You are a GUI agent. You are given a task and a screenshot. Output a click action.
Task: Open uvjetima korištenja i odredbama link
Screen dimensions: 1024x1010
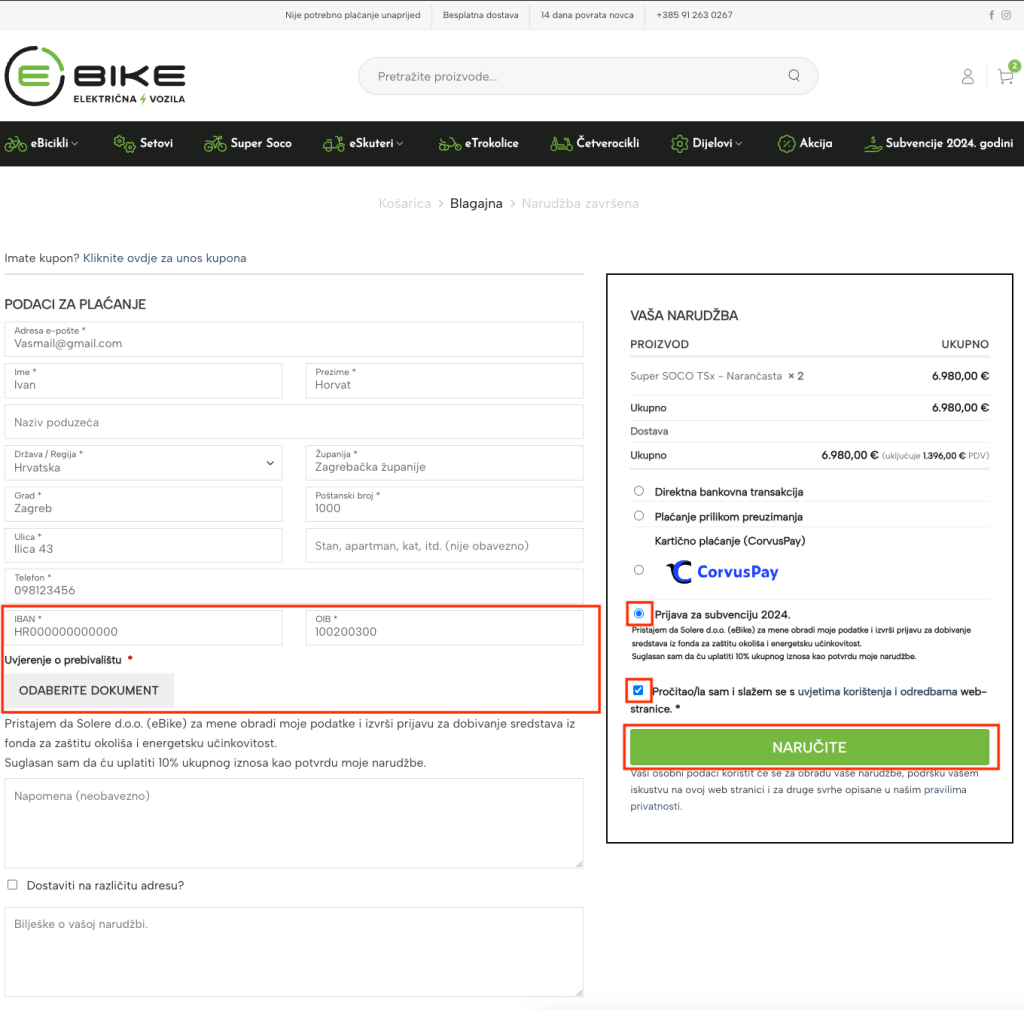point(877,691)
